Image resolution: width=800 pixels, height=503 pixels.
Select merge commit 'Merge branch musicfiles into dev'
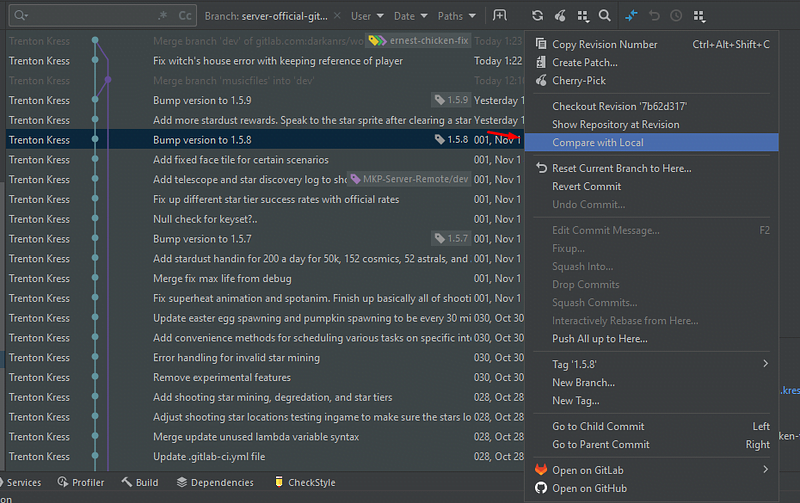point(265,81)
